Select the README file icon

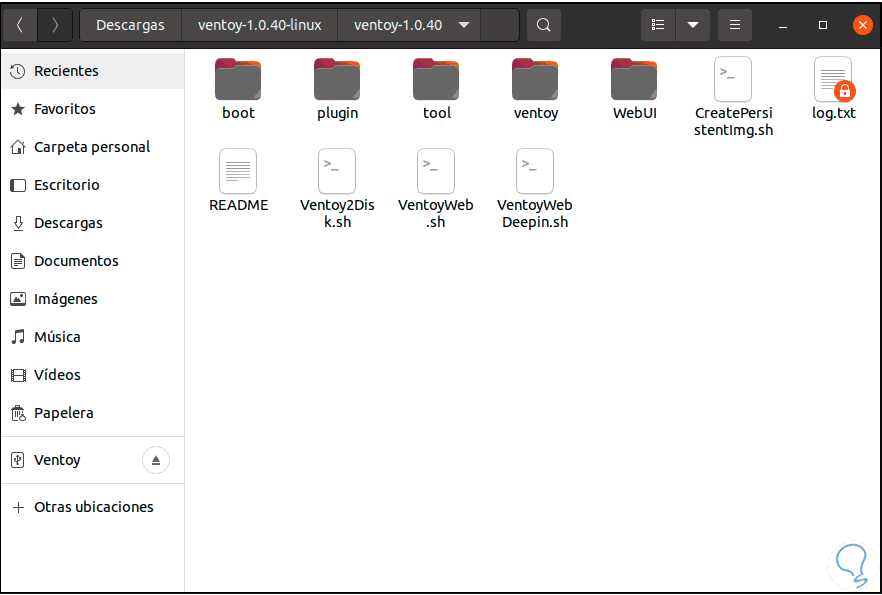[238, 172]
